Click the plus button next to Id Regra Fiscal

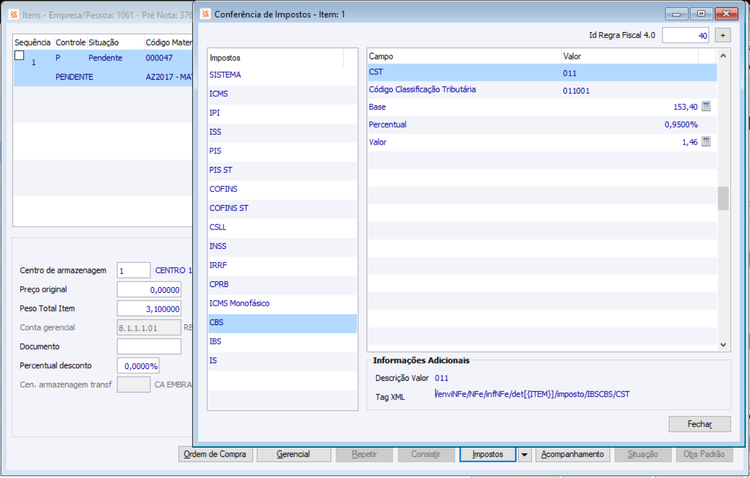click(x=723, y=35)
